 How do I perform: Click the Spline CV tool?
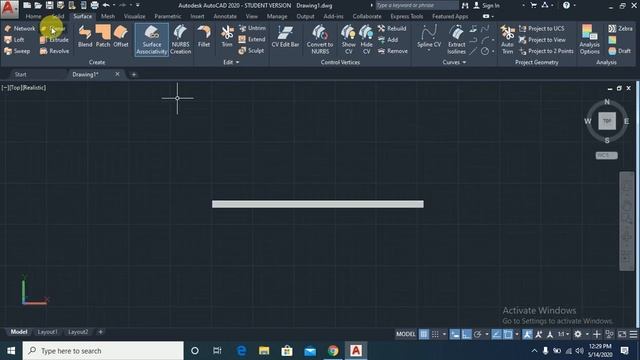[x=429, y=36]
